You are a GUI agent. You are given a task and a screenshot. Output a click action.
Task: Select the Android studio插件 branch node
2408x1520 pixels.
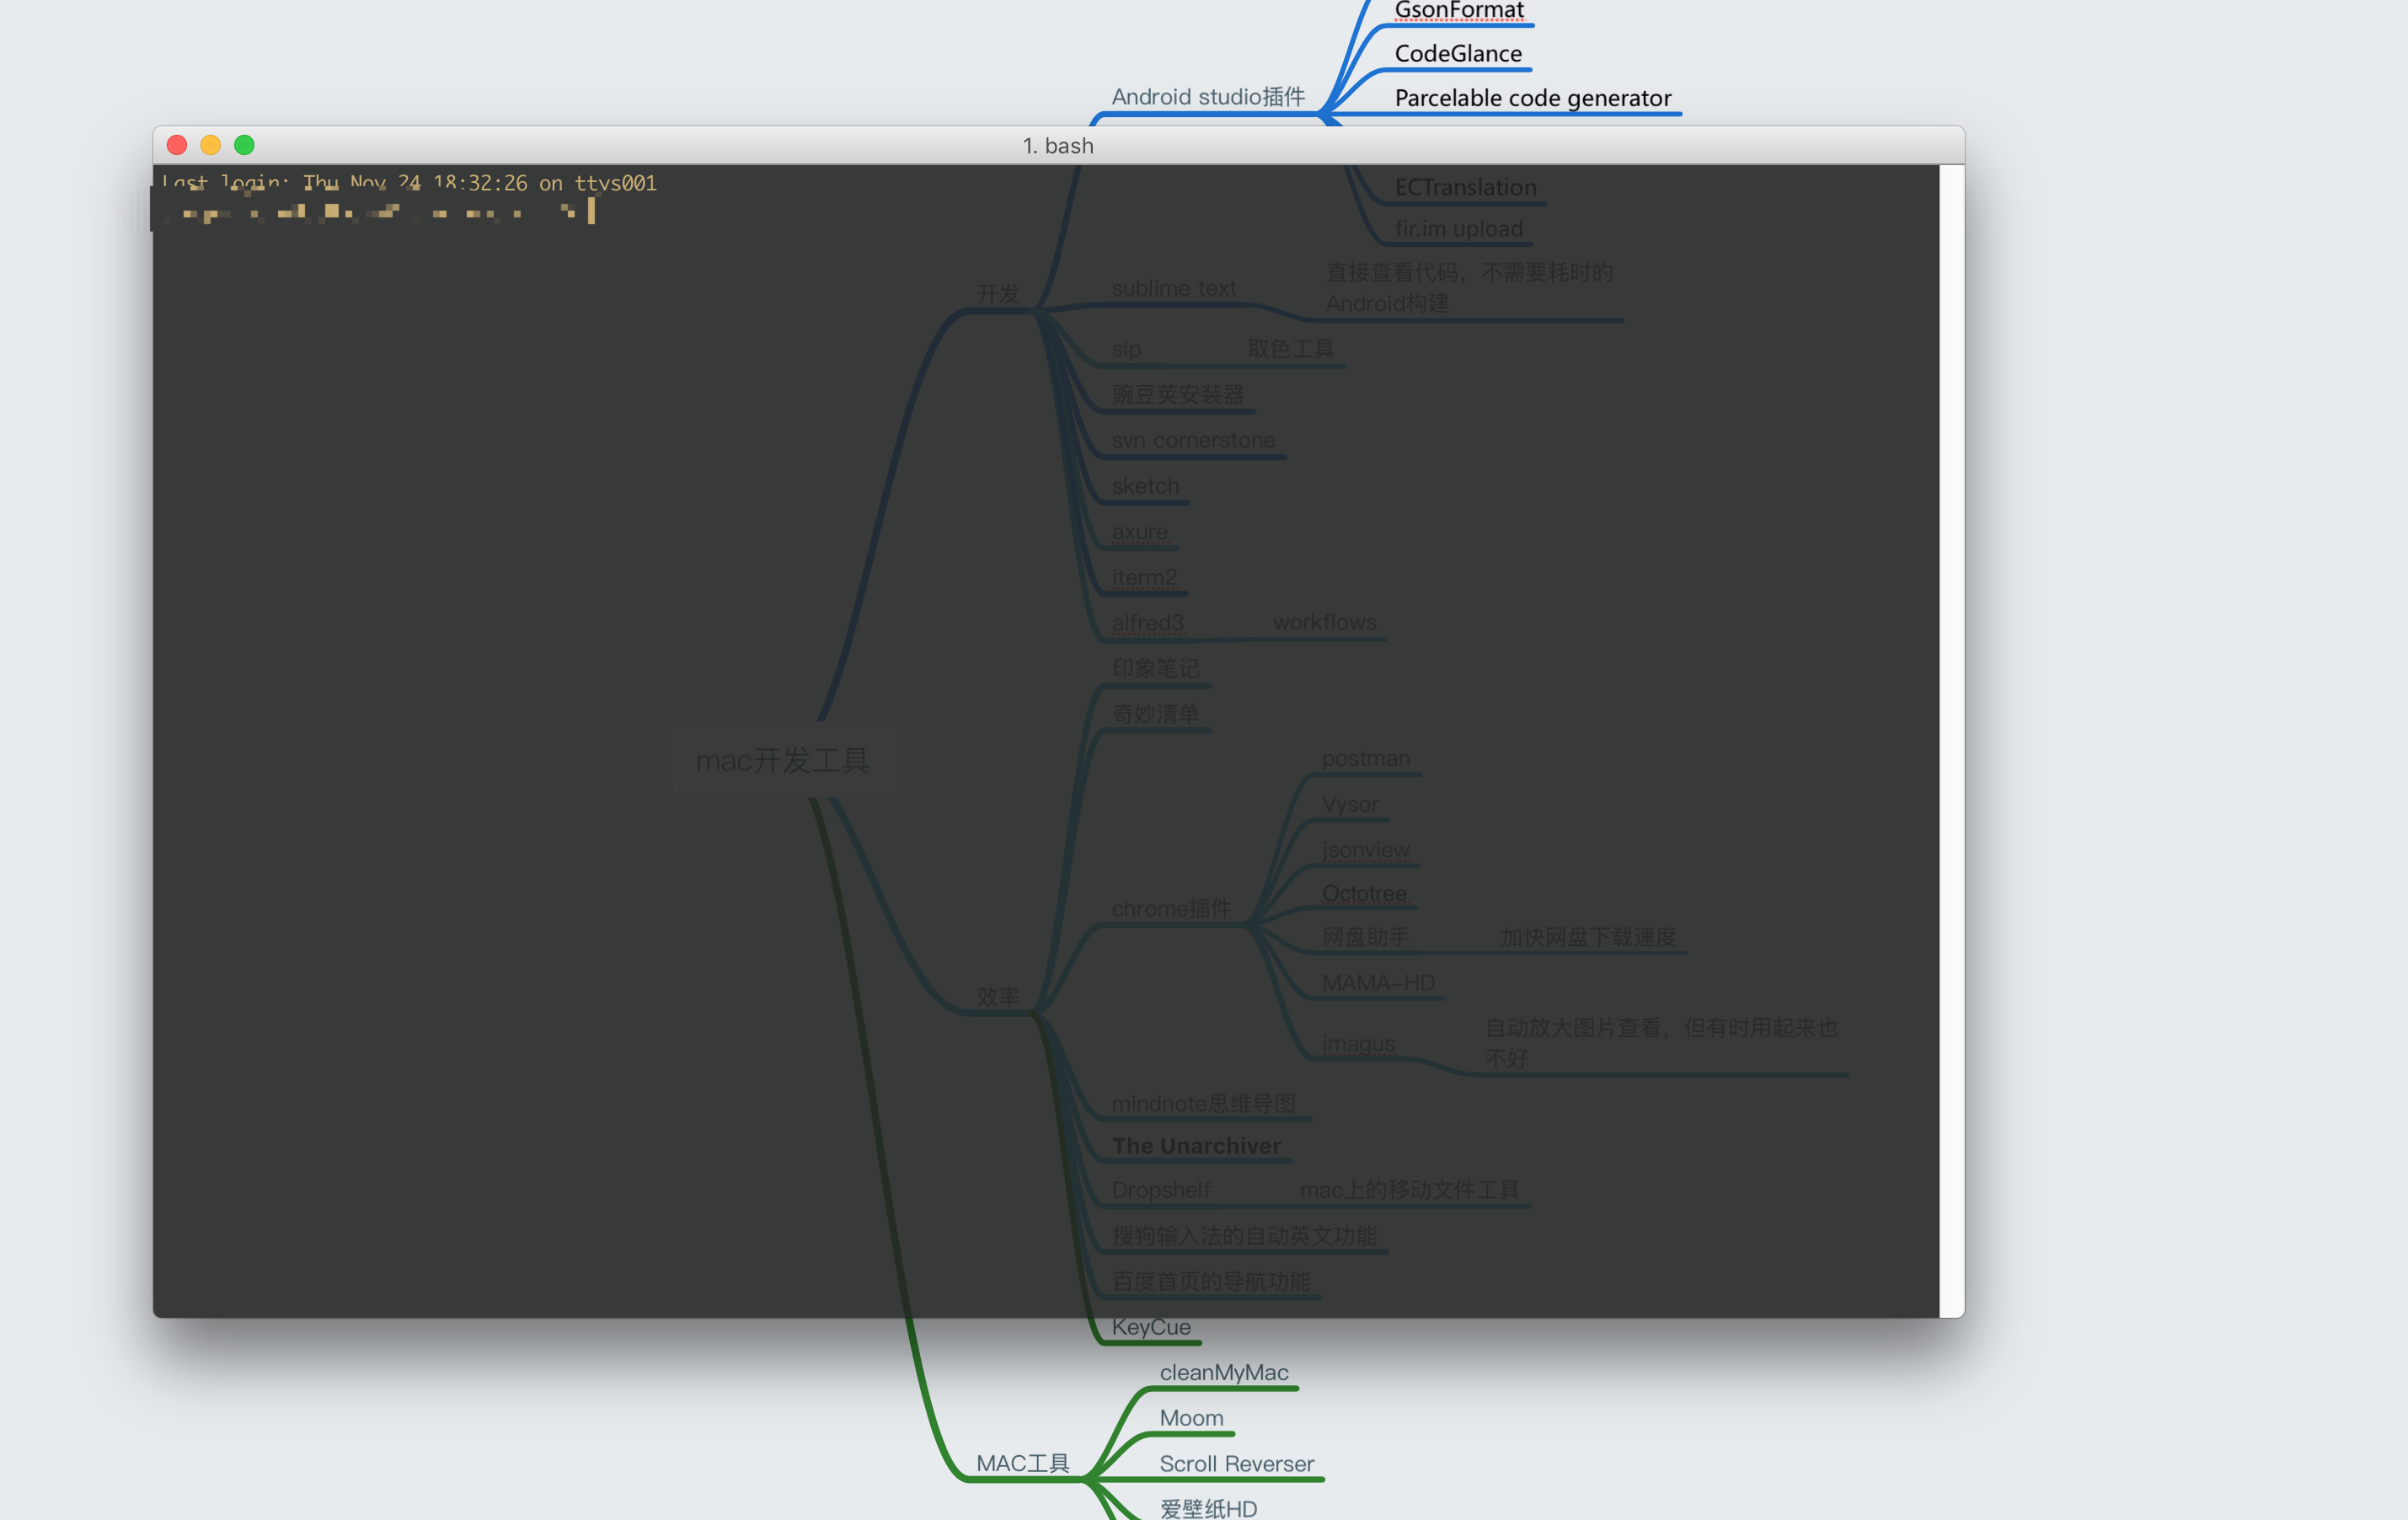click(1208, 97)
